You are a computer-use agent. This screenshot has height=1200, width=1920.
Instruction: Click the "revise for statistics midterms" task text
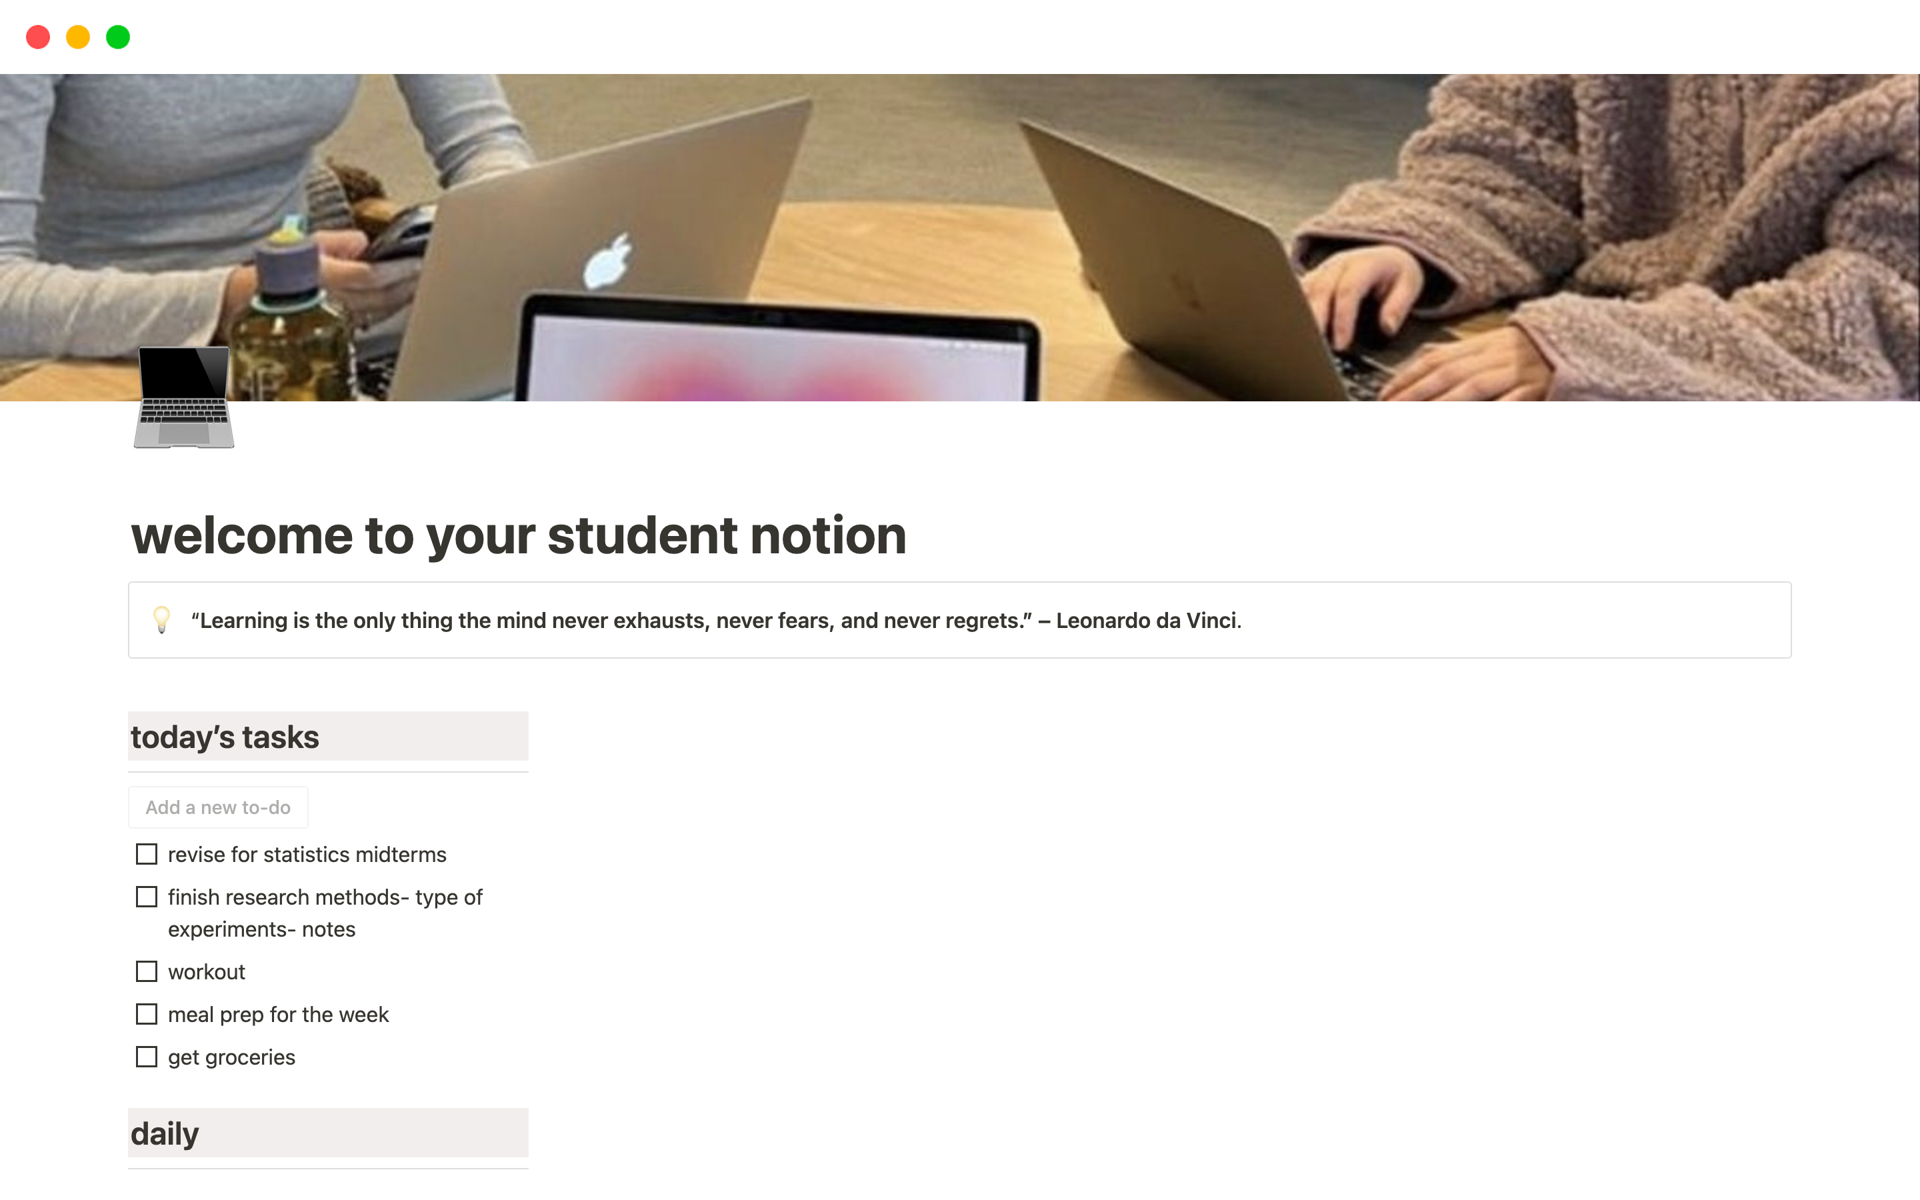(x=307, y=855)
